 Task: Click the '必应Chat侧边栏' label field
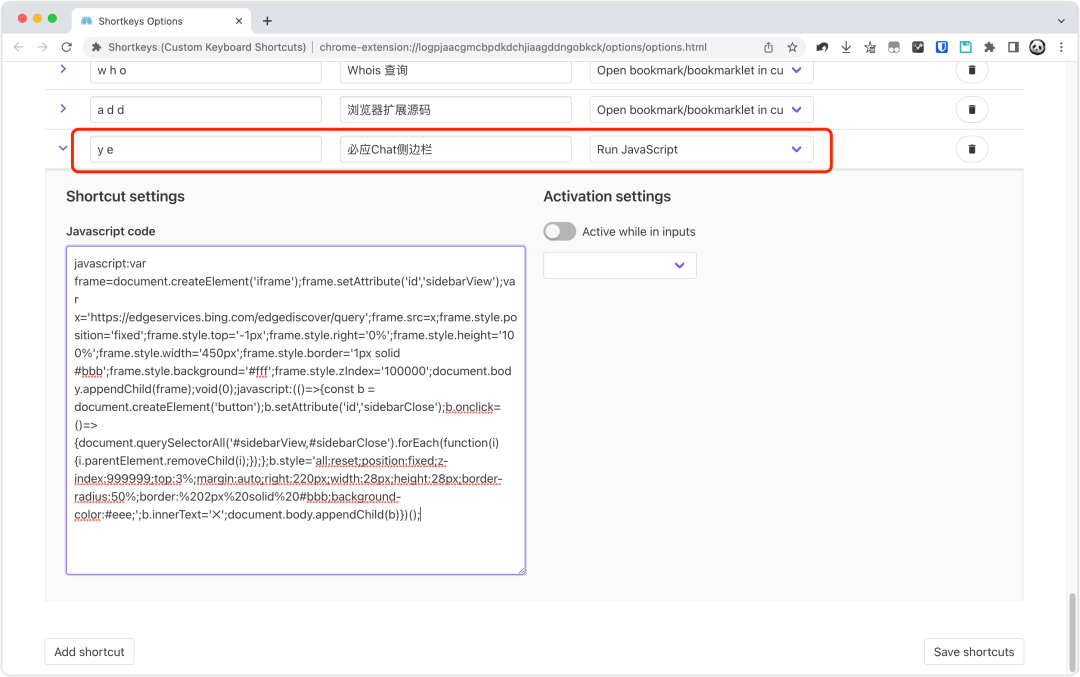455,149
